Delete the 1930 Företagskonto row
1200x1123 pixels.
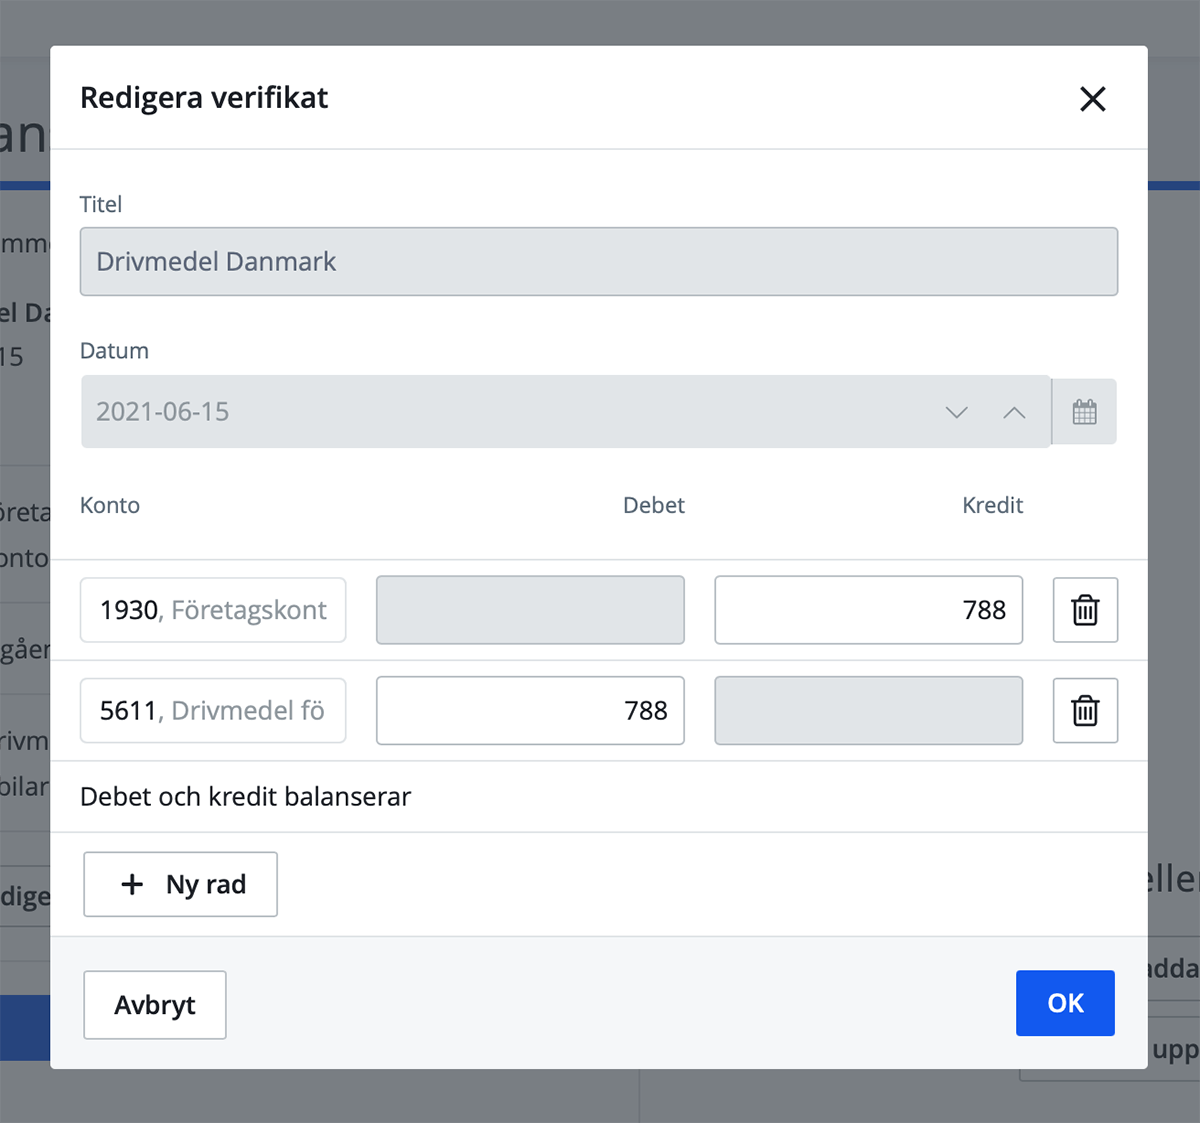pos(1085,610)
